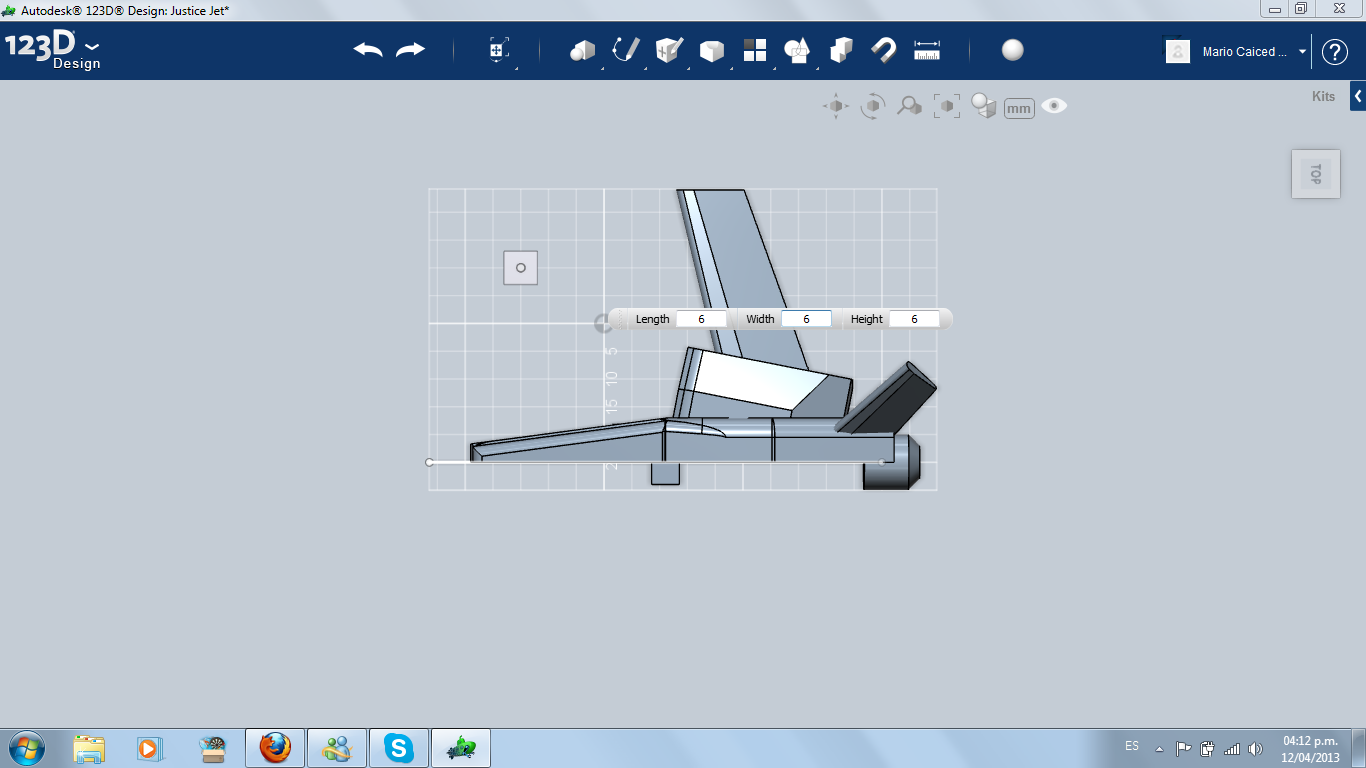Open the Help question mark button

coord(1335,52)
